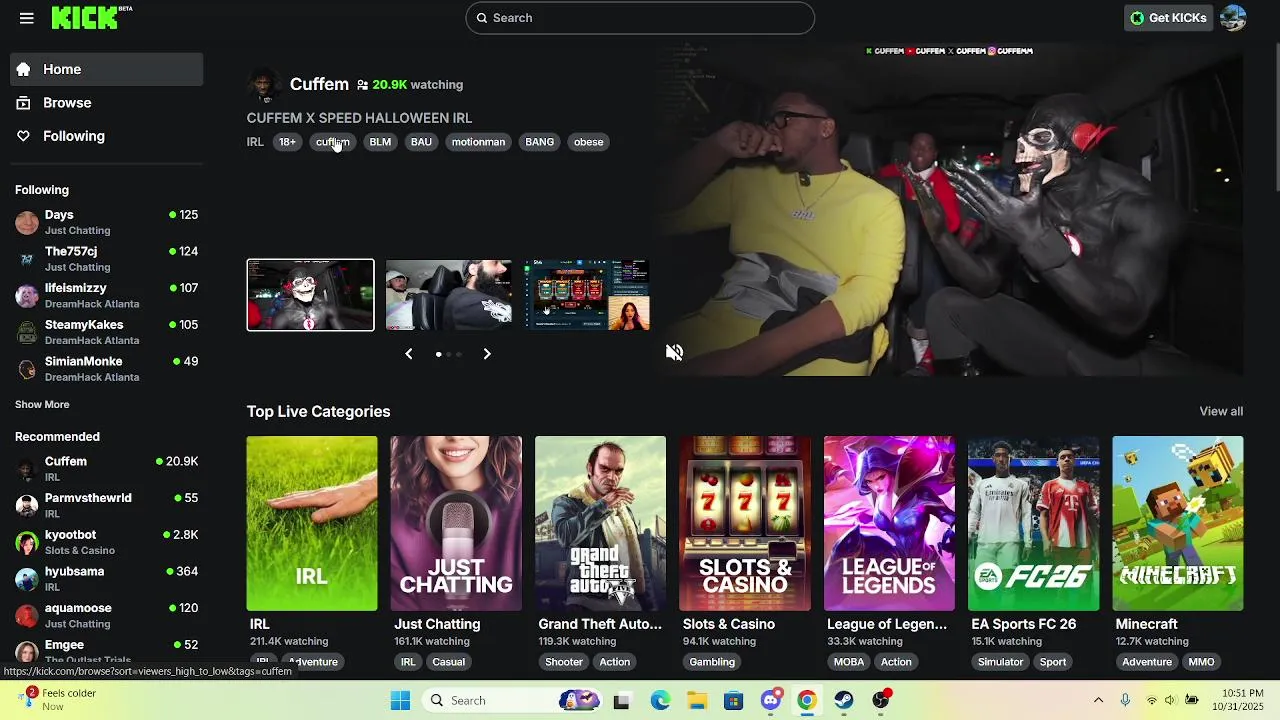Screen dimensions: 1280x720
Task: Click the Chrome taskbar icon
Action: [807, 700]
